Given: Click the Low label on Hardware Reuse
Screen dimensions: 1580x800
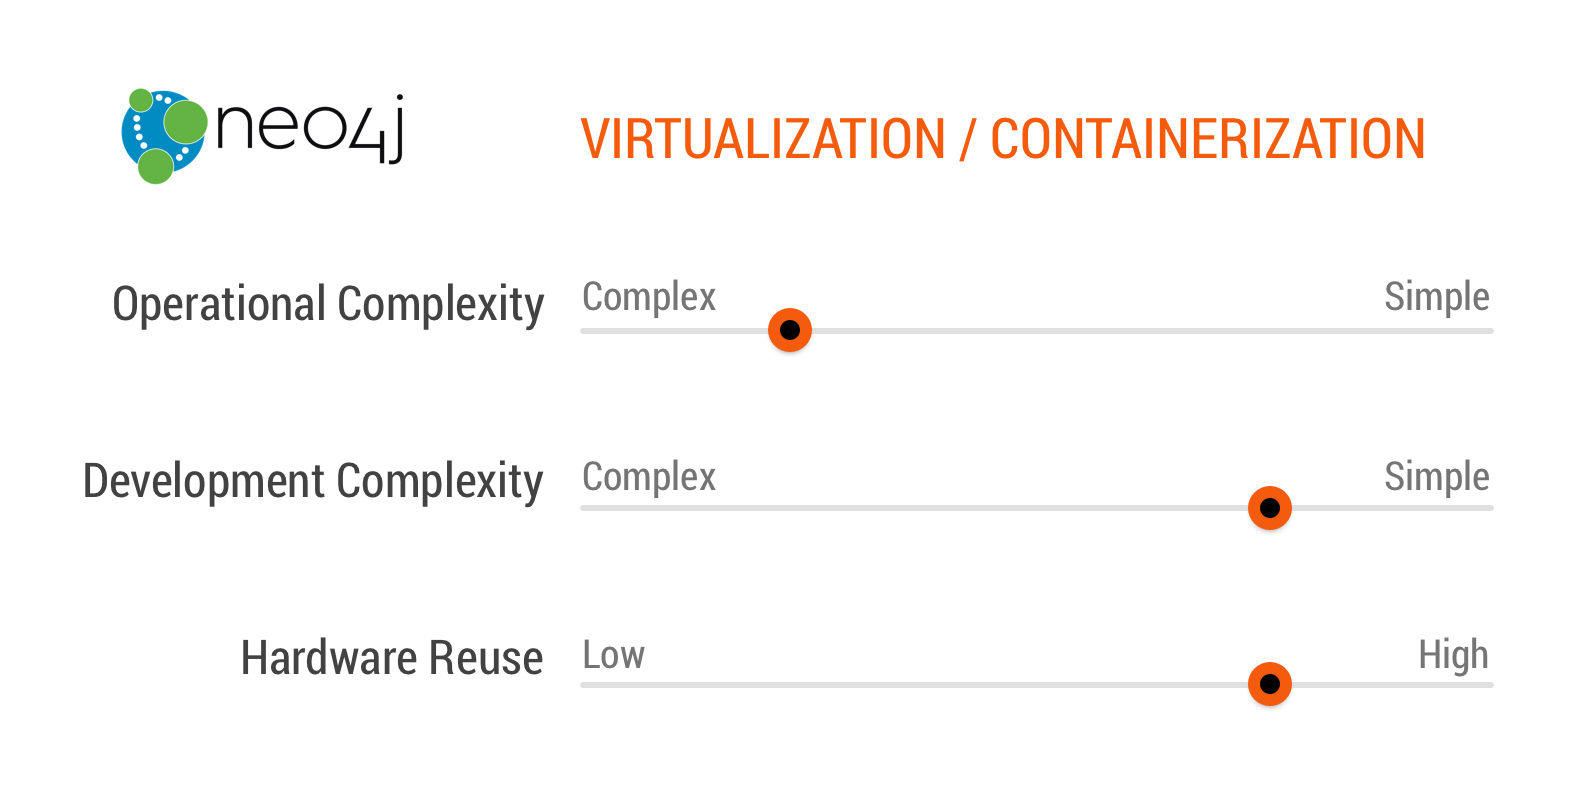Looking at the screenshot, I should (x=613, y=655).
